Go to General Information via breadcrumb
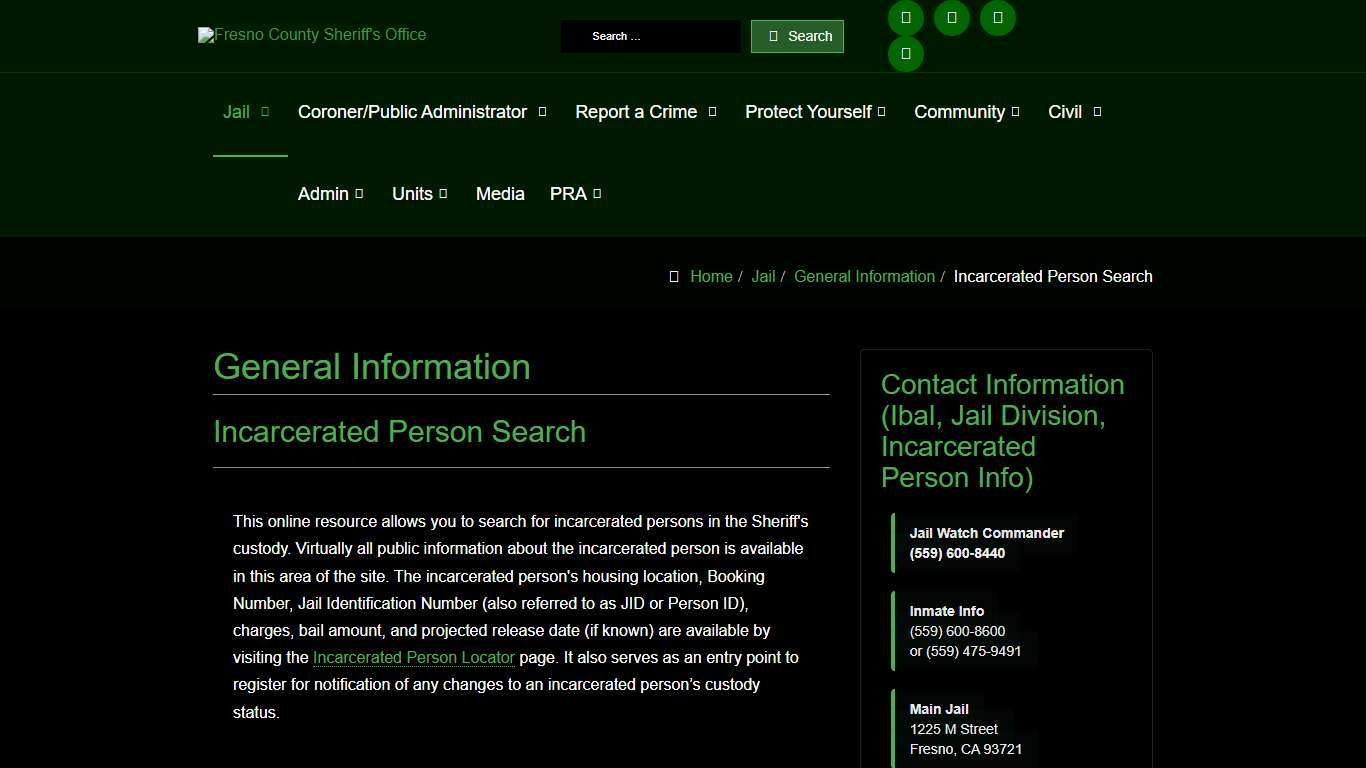 click(864, 276)
